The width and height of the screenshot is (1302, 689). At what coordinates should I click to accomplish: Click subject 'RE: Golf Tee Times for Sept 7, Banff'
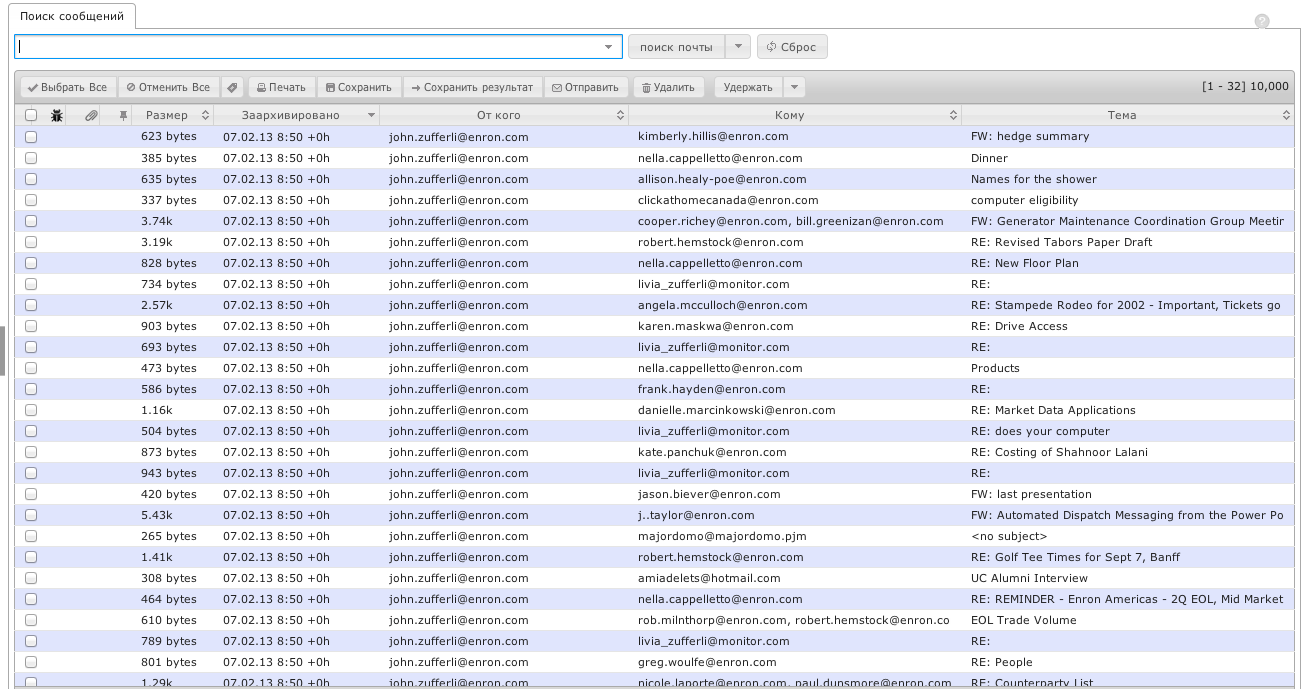coord(1075,557)
